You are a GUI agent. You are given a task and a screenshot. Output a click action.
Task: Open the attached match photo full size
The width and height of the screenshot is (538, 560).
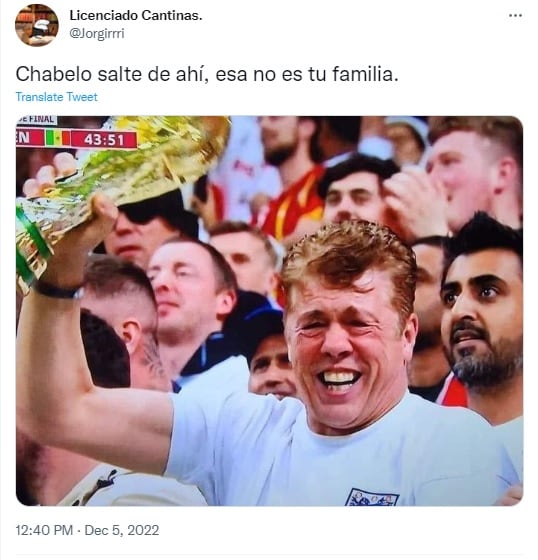pyautogui.click(x=269, y=310)
